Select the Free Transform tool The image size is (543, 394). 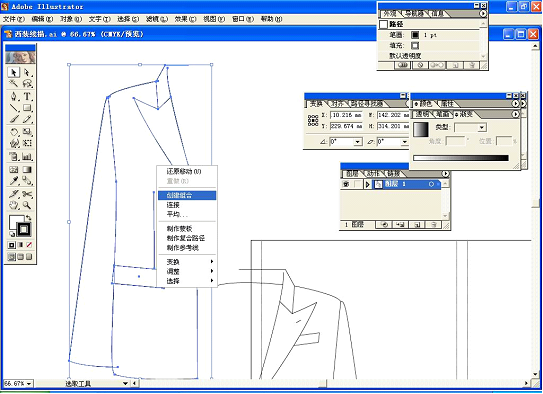click(27, 143)
